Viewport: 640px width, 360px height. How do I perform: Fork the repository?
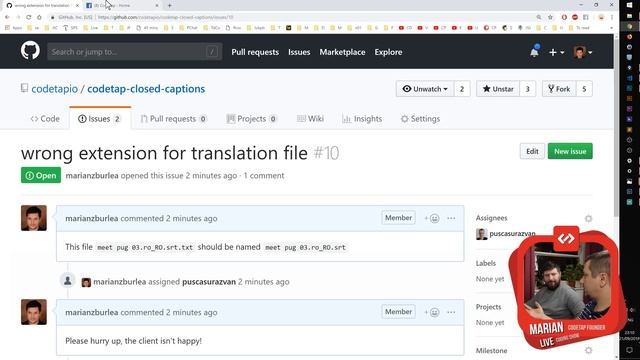(x=559, y=89)
